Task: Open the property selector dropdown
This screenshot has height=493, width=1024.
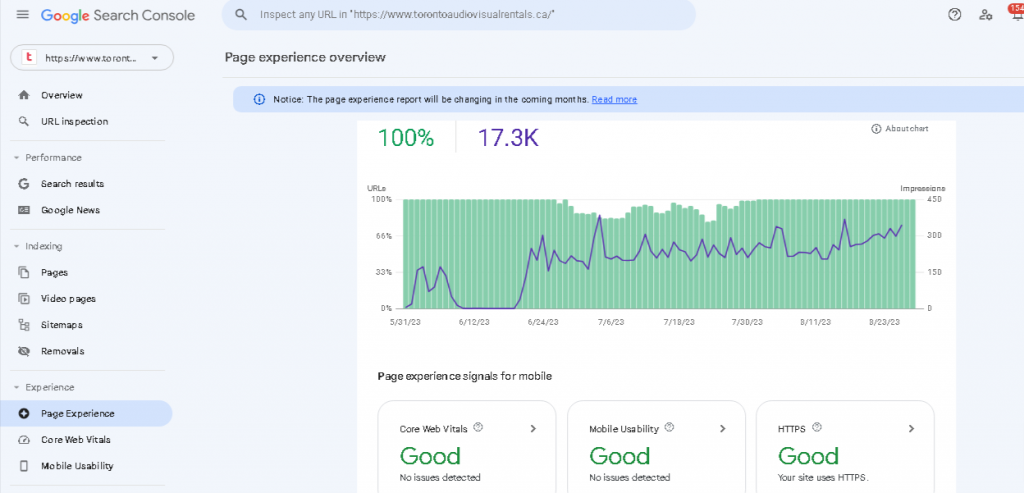Action: [92, 57]
